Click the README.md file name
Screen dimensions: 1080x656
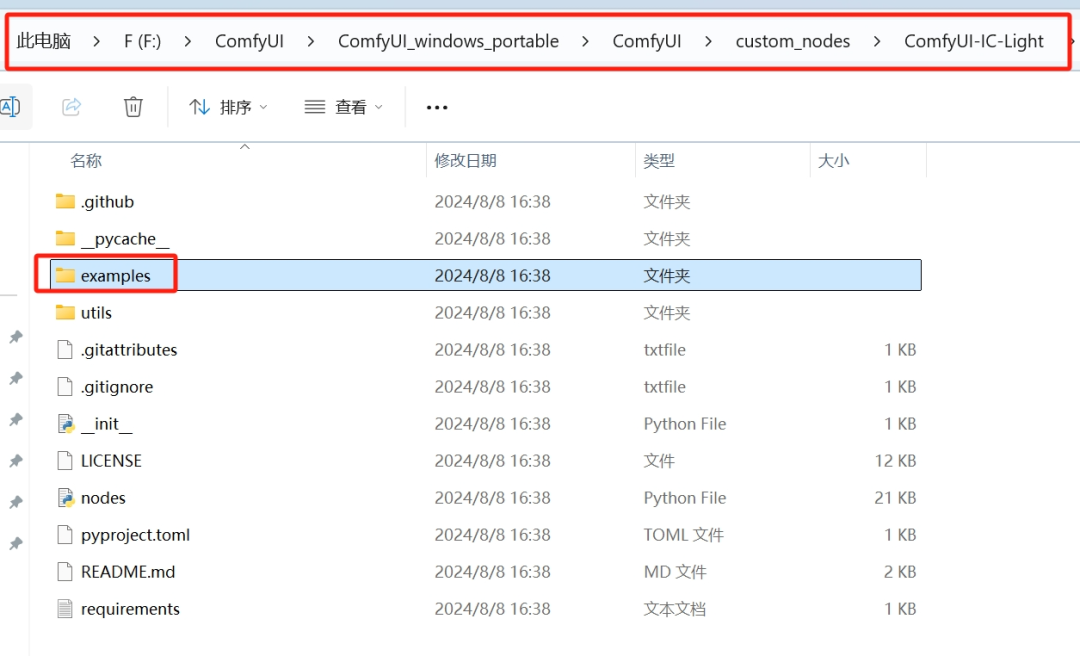[x=128, y=572]
